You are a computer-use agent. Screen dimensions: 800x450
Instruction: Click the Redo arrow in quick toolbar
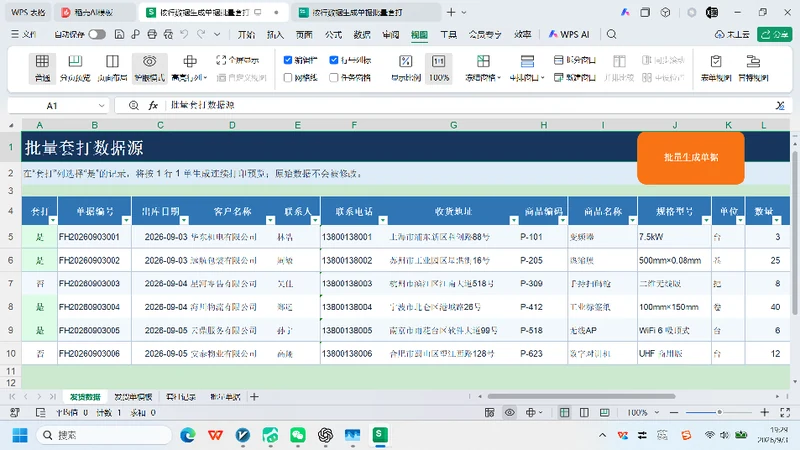point(201,34)
